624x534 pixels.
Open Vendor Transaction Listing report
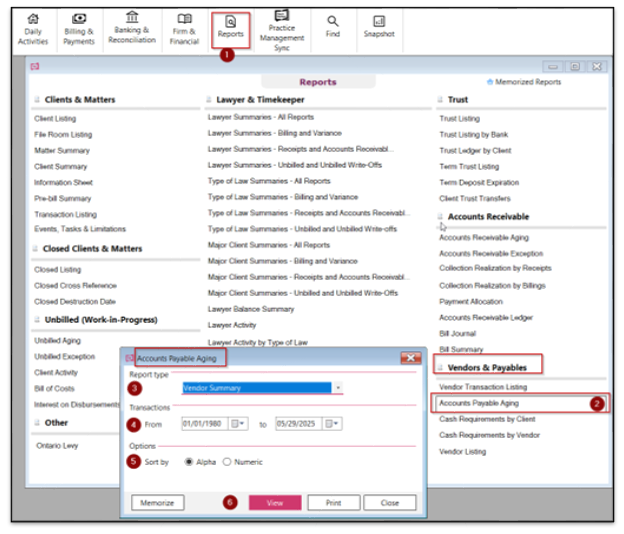coord(483,387)
